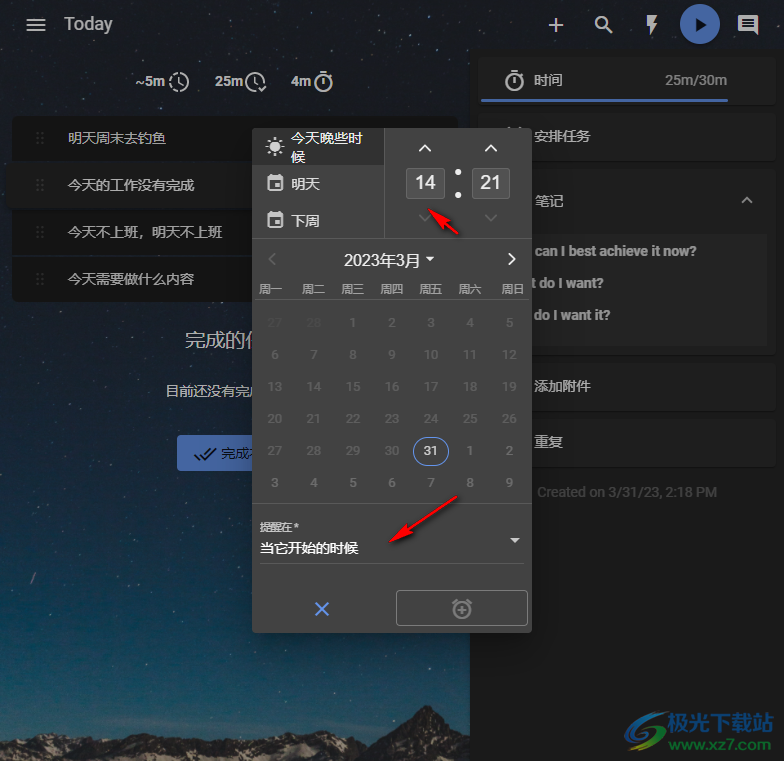Click the hour input field showing 14

point(425,183)
